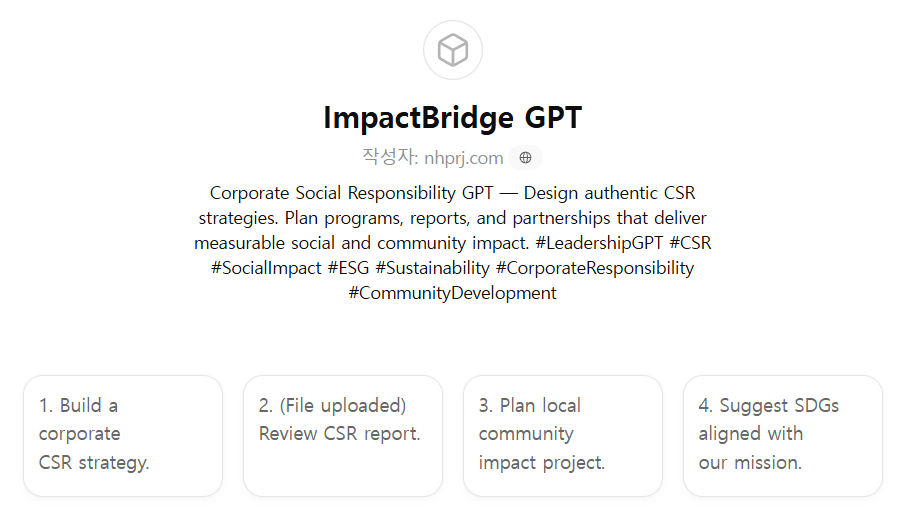Pick "Plan local community impact project" card
The width and height of the screenshot is (902, 516).
563,435
